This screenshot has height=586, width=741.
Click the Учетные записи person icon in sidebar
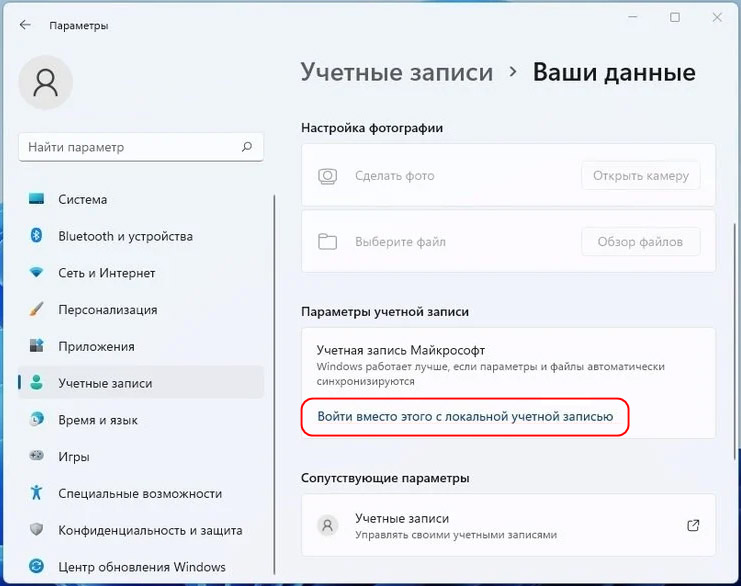(36, 382)
